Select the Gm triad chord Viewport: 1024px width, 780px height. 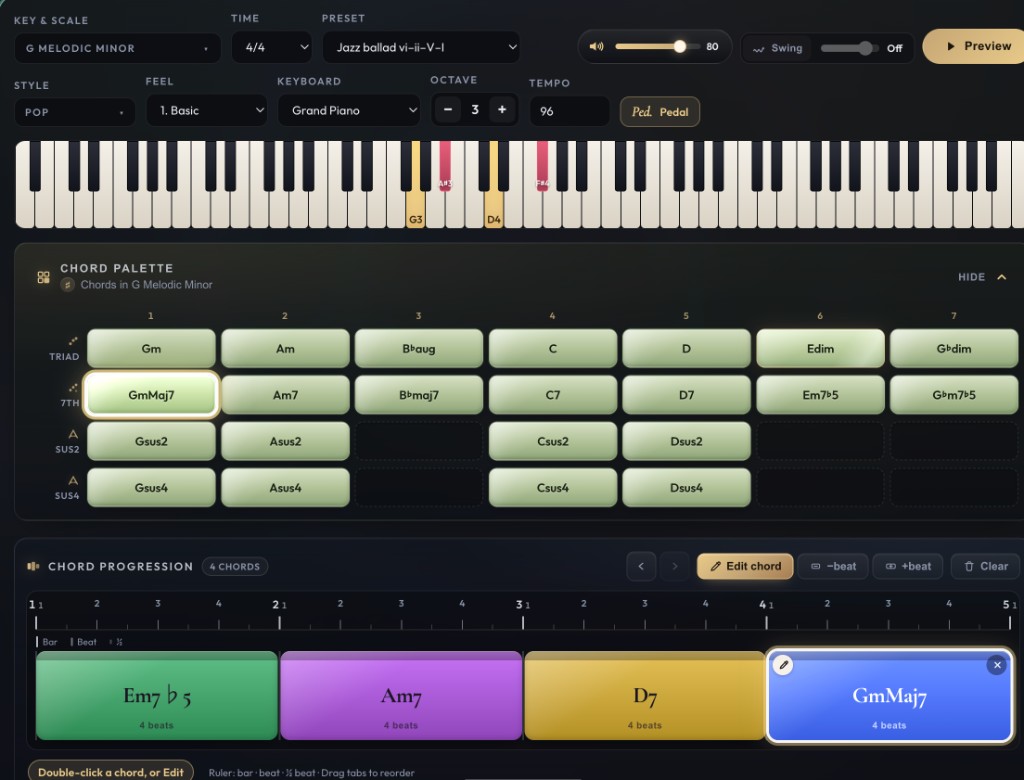tap(151, 349)
